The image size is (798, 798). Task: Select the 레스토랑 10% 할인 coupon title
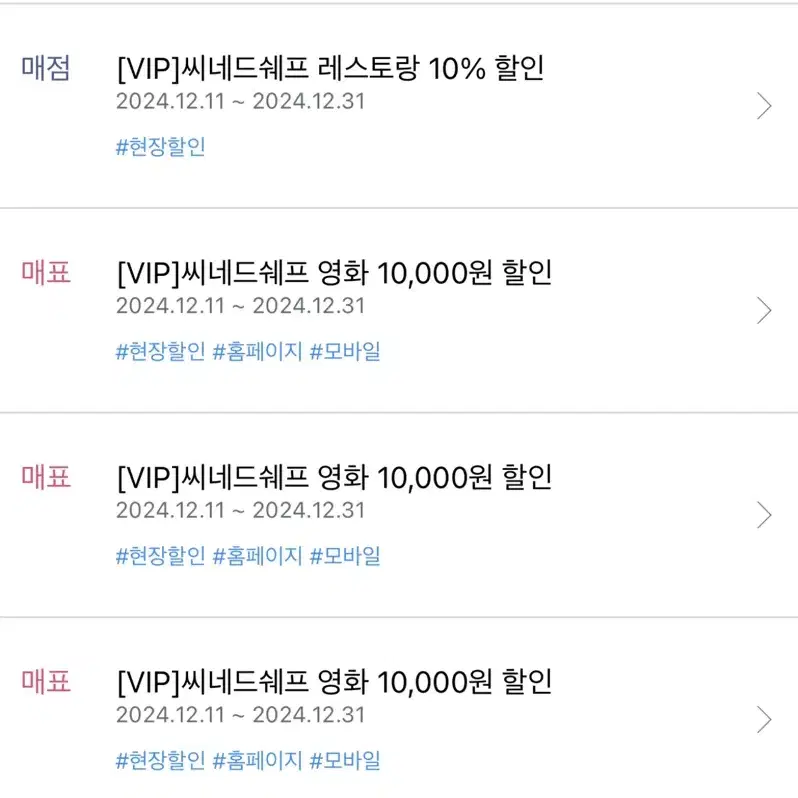pyautogui.click(x=330, y=68)
